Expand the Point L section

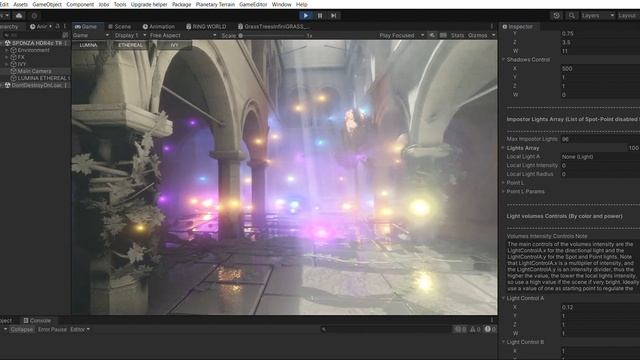tap(503, 182)
